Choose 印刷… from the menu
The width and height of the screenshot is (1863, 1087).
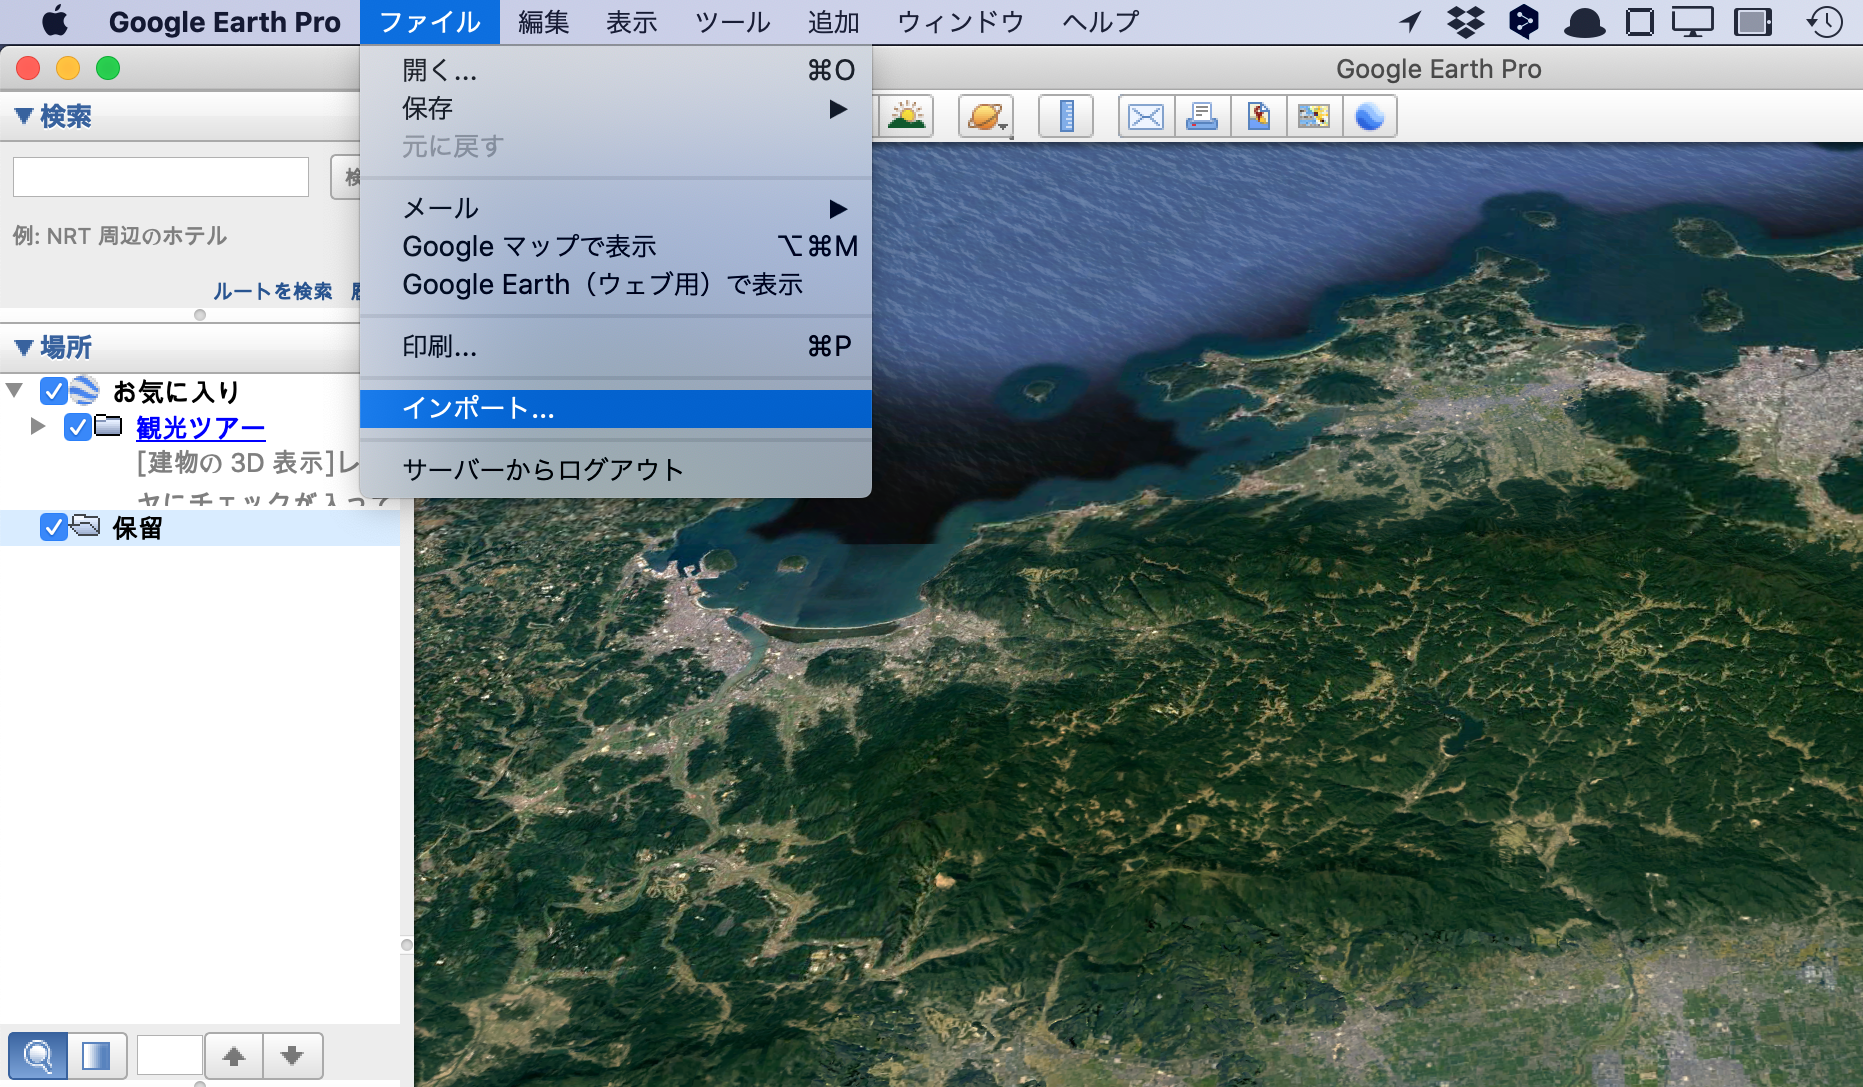pos(615,346)
